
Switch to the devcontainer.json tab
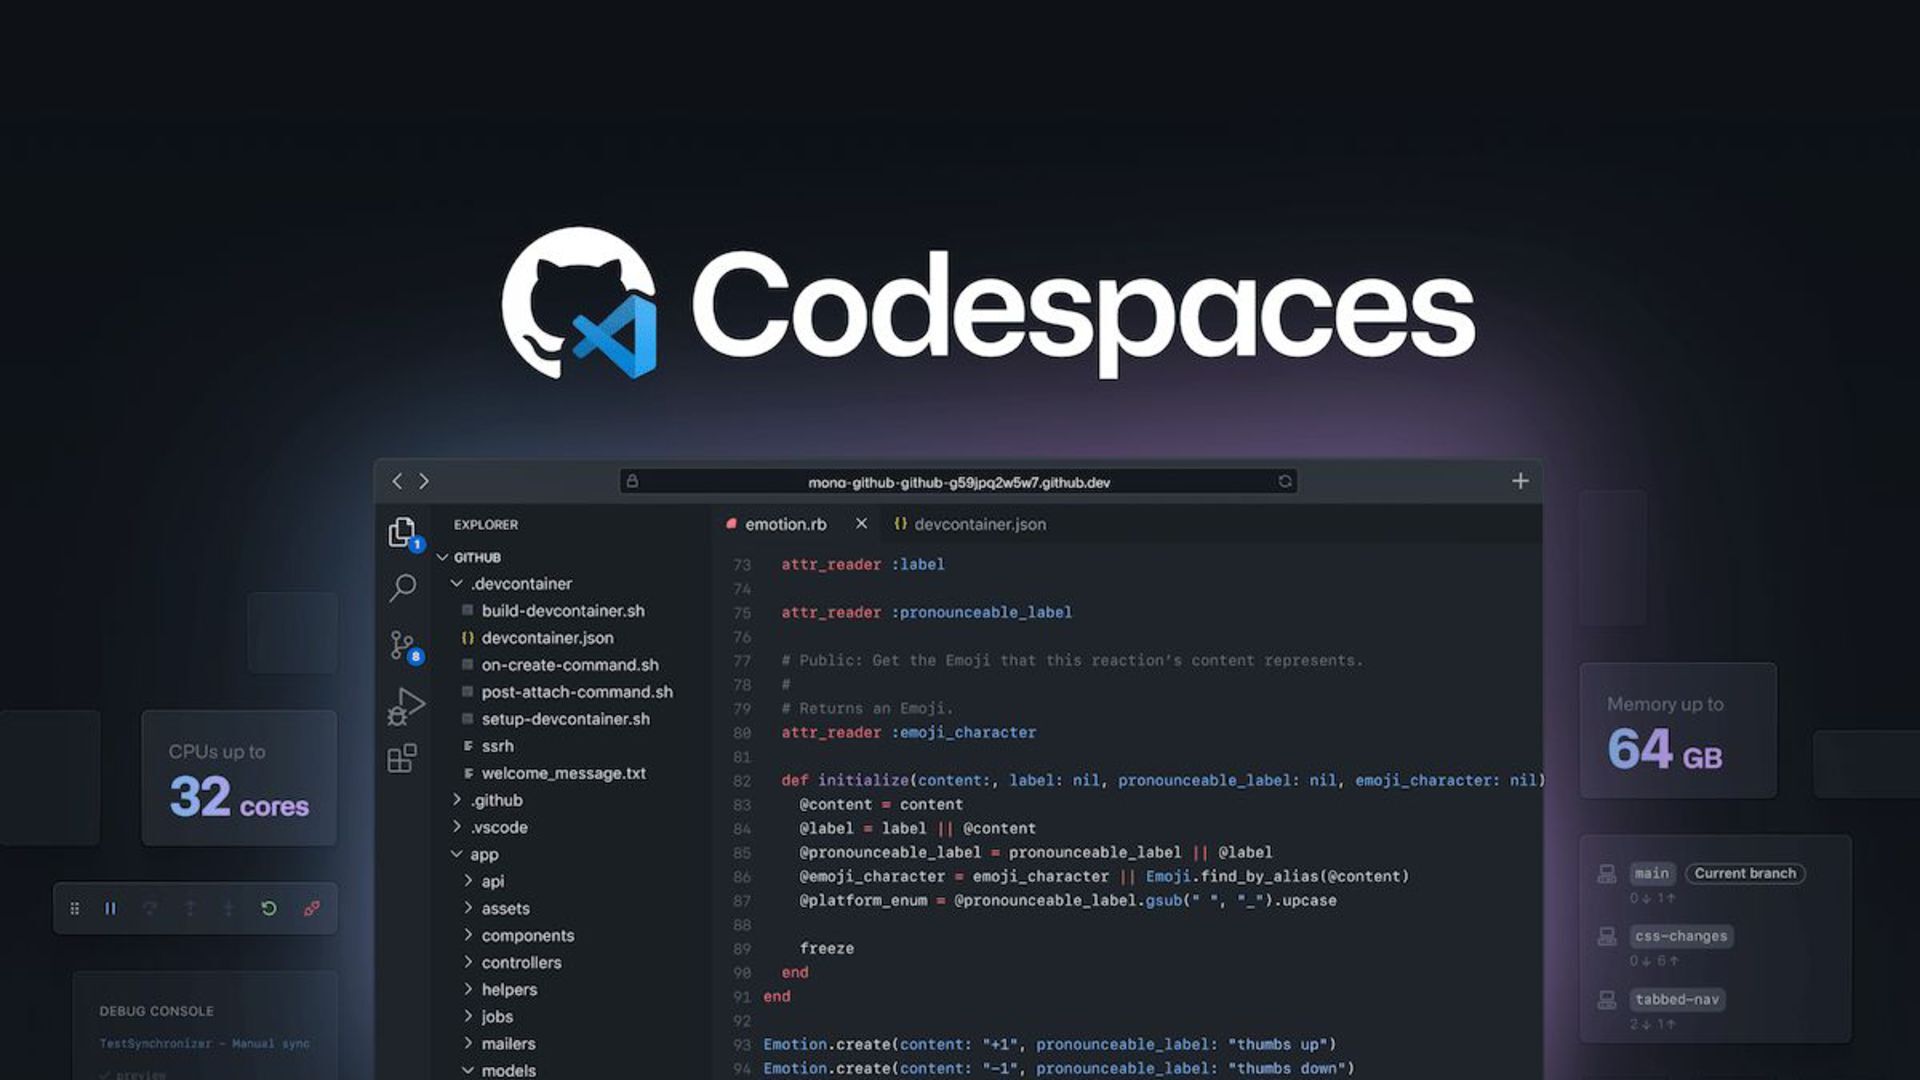click(x=970, y=524)
